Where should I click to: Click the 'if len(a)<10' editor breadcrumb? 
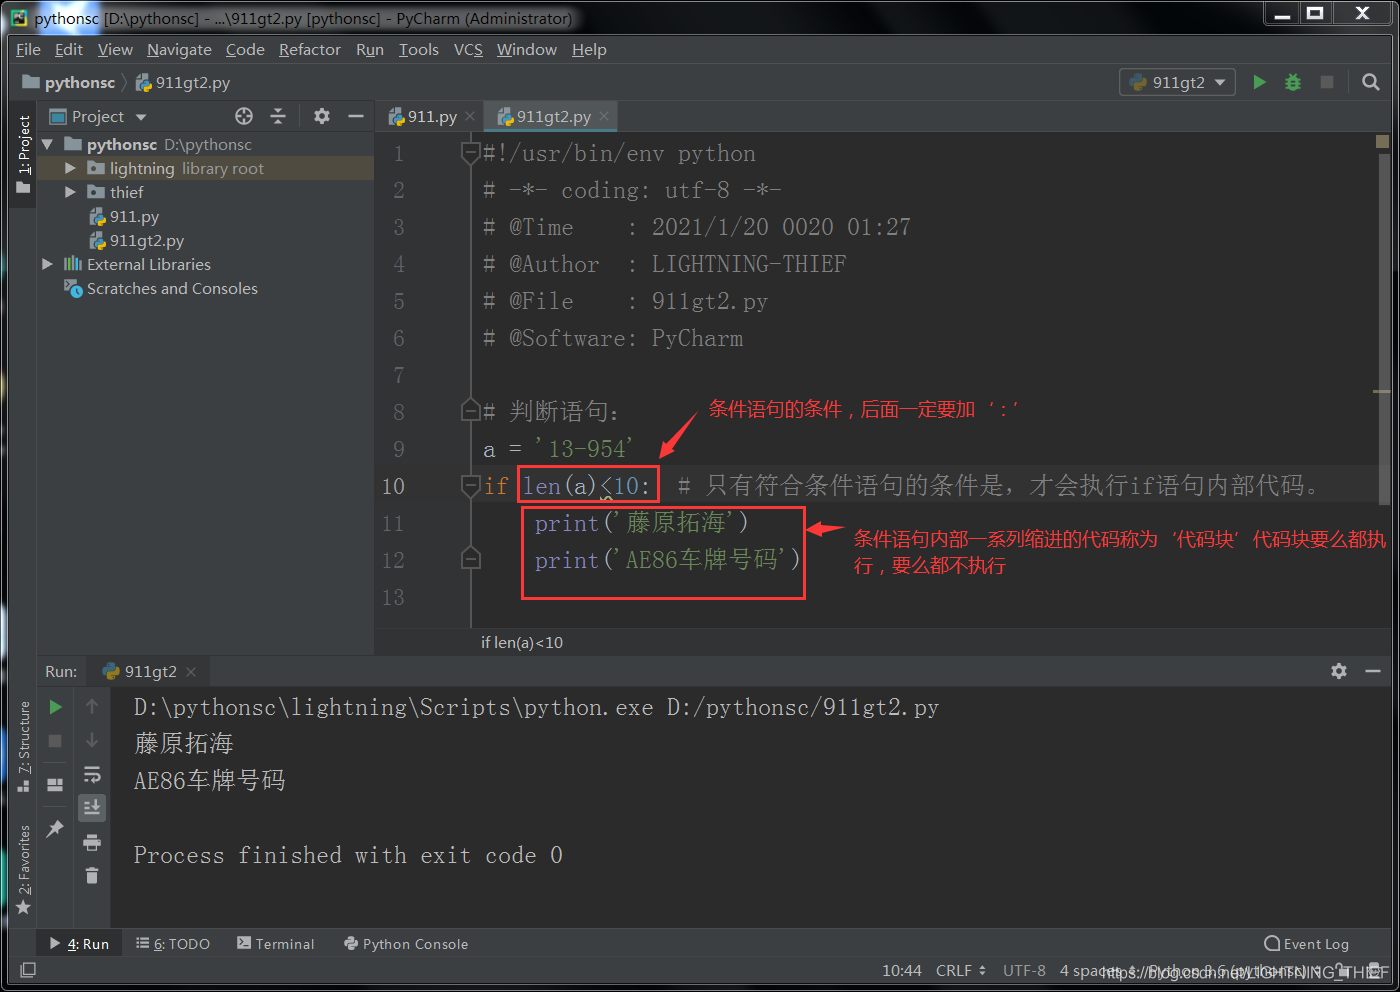522,642
